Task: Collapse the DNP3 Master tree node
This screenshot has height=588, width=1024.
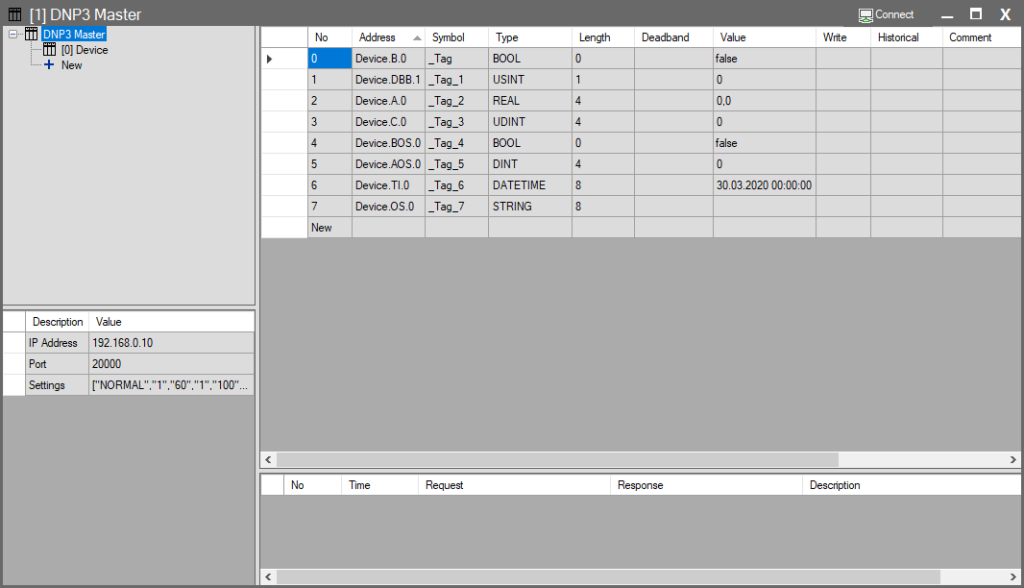Action: [x=12, y=34]
